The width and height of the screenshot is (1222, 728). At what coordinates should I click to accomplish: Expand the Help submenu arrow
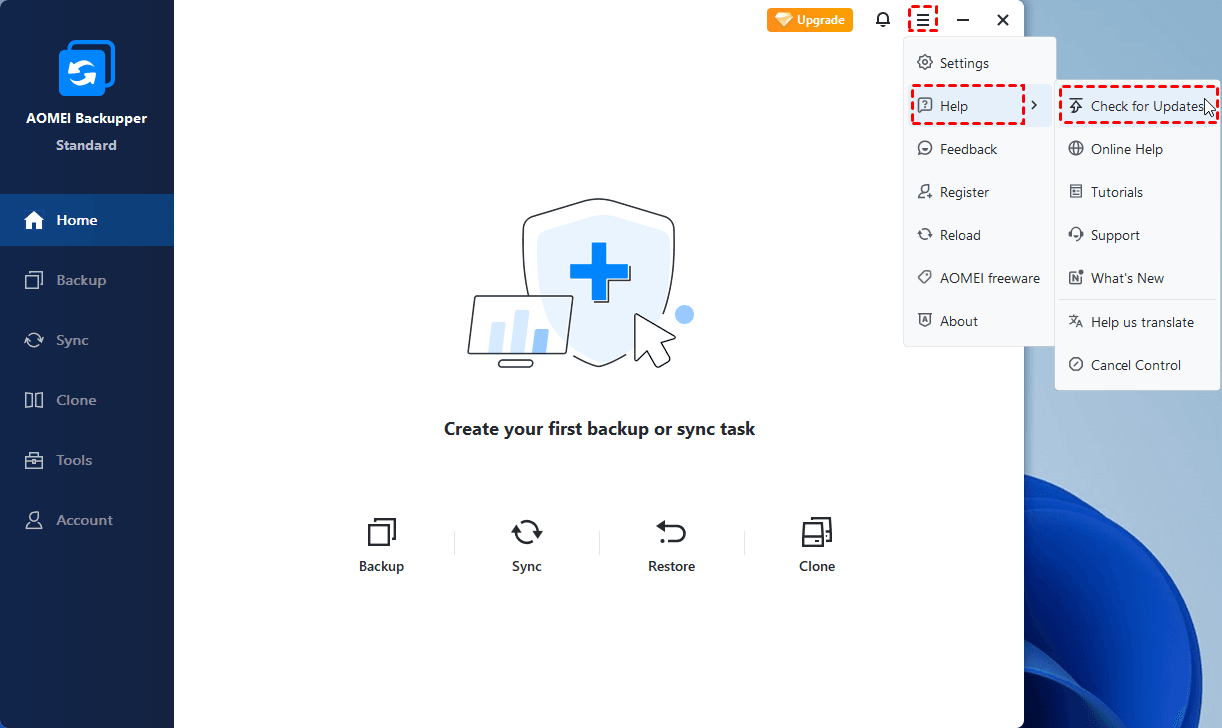pos(1035,106)
